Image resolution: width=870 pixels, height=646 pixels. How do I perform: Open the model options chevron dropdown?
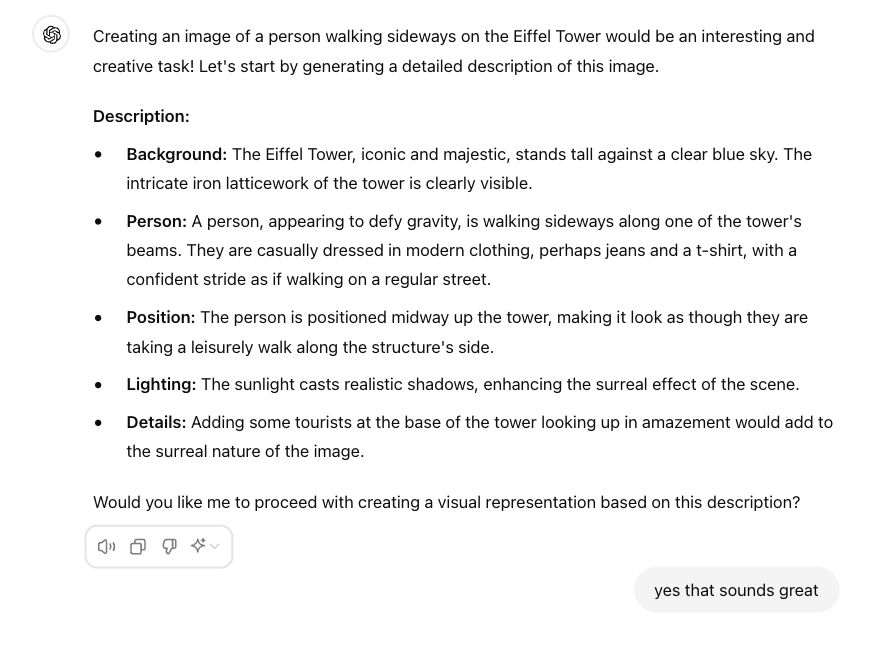213,546
